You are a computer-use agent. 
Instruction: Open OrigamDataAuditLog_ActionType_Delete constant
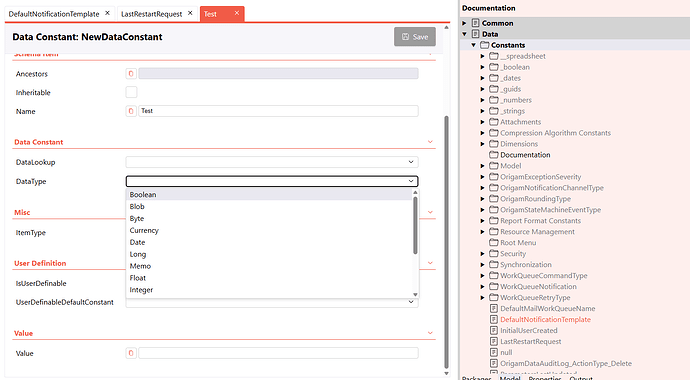(x=566, y=363)
